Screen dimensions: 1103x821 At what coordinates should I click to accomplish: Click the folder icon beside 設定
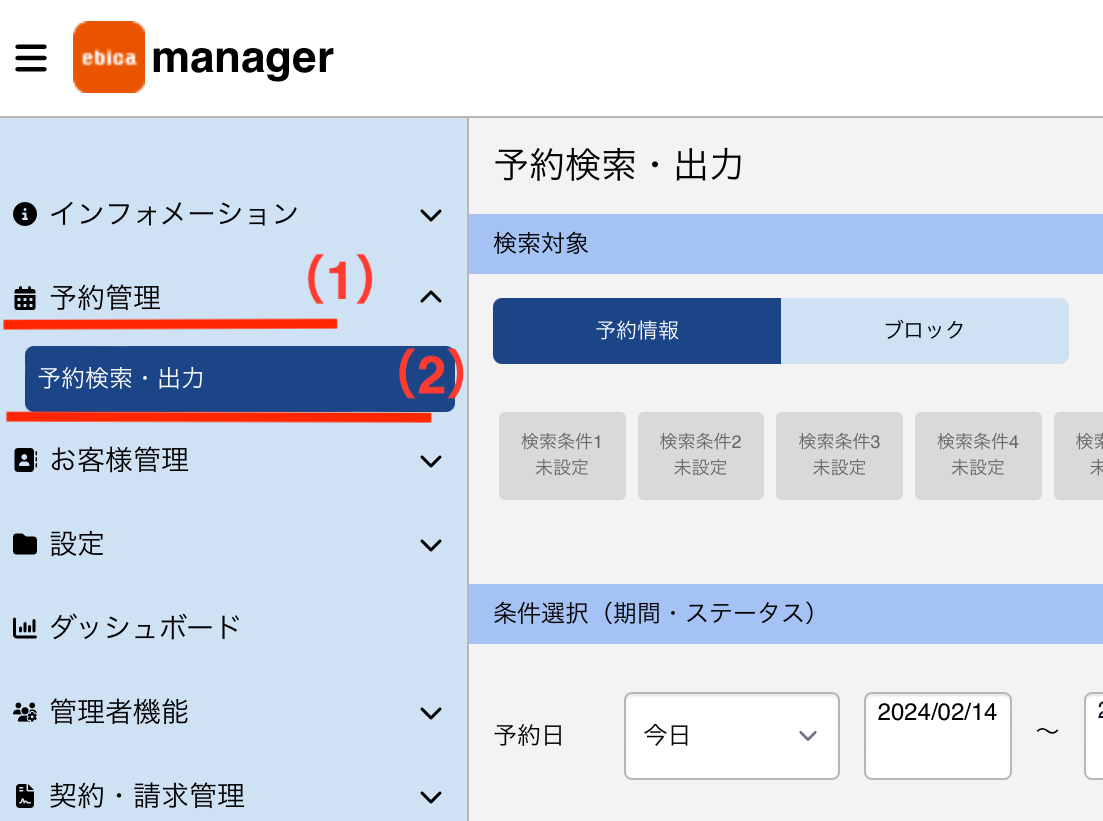pyautogui.click(x=25, y=544)
